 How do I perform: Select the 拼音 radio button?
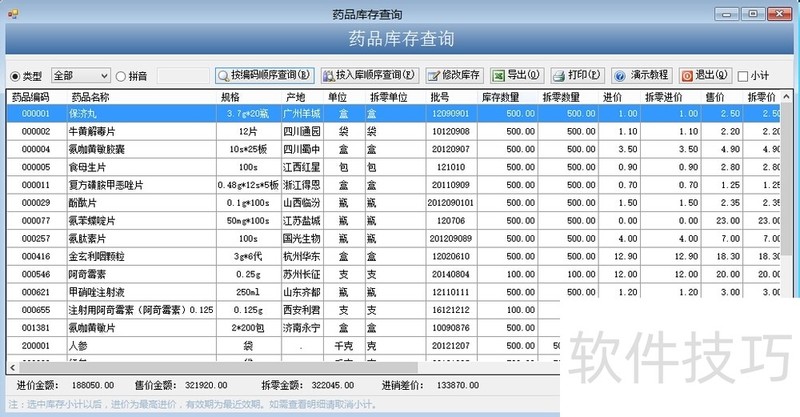tap(121, 76)
